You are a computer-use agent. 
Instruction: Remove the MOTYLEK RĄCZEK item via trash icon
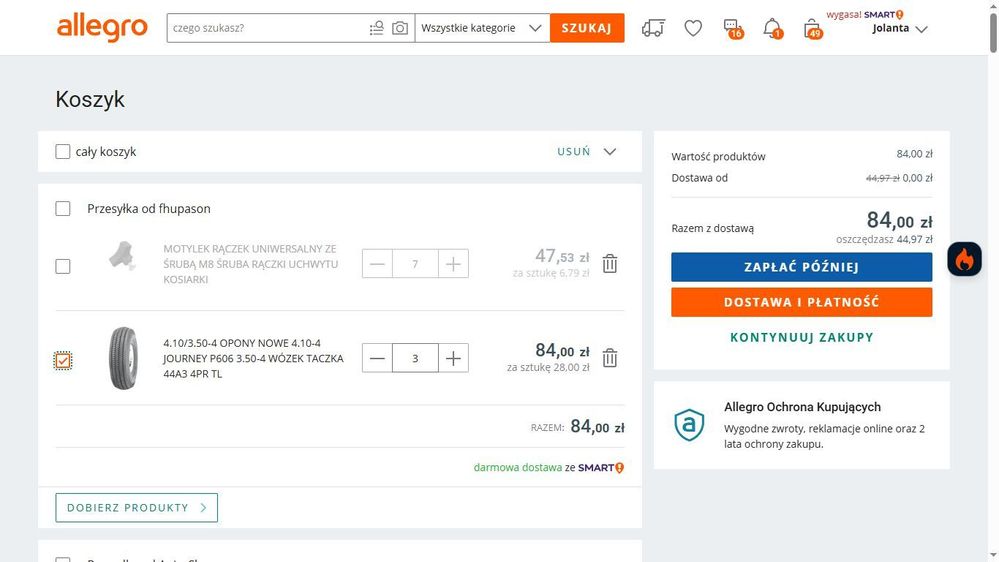[610, 264]
